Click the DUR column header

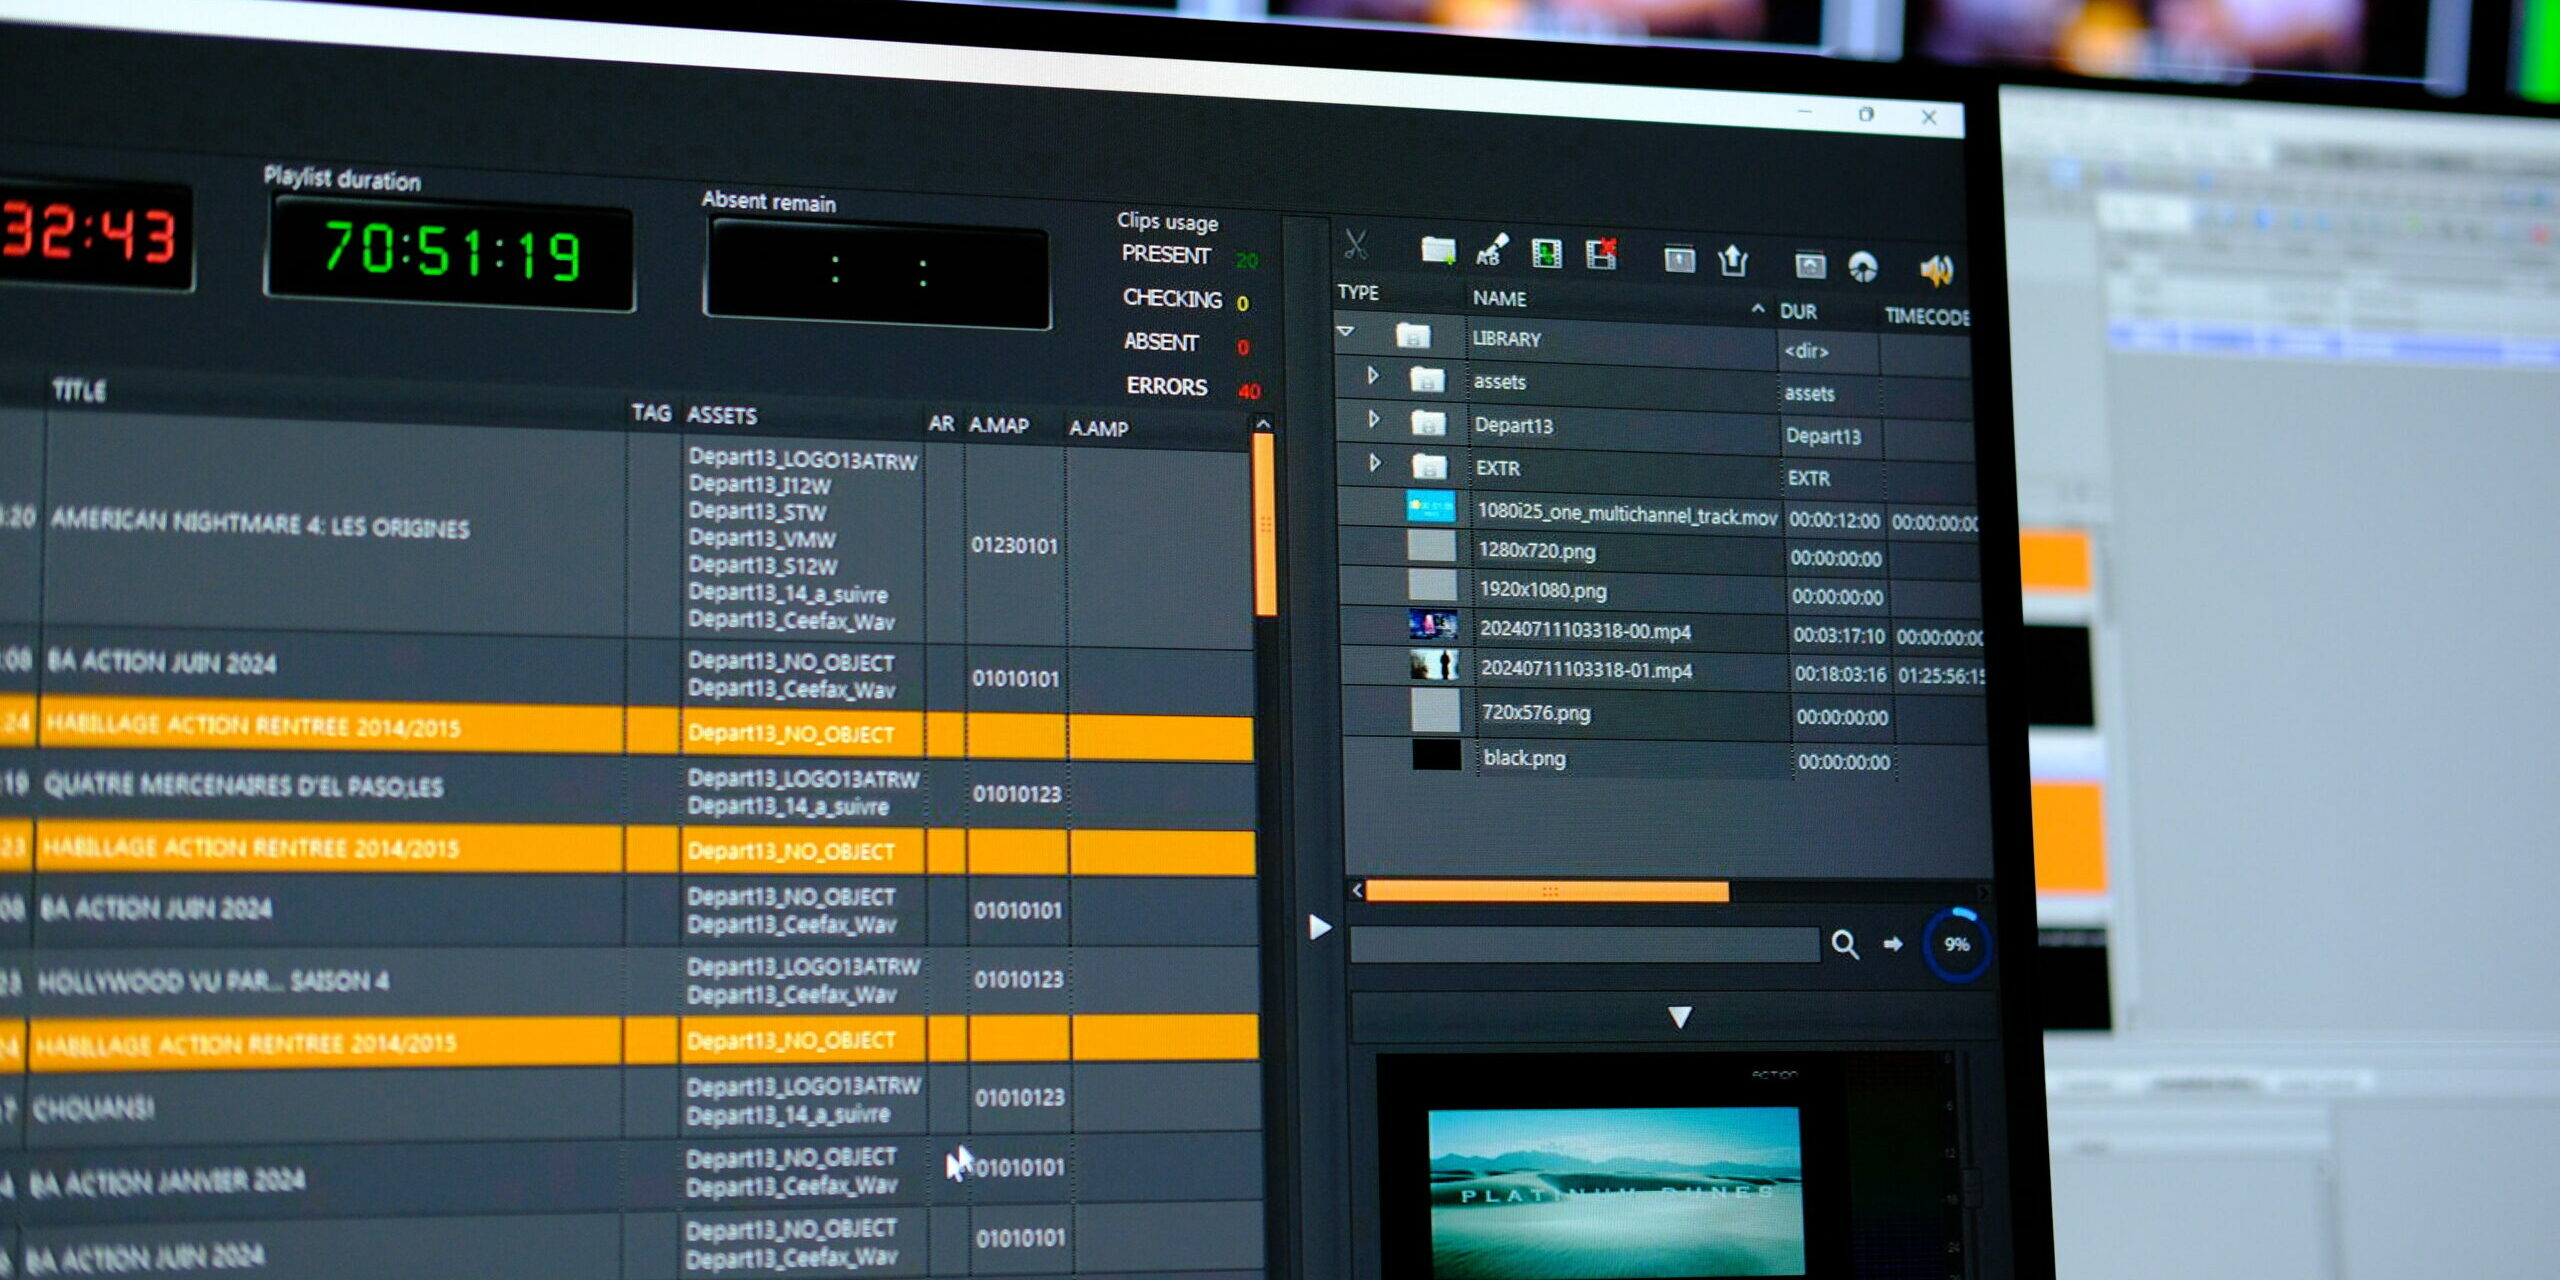point(1798,311)
